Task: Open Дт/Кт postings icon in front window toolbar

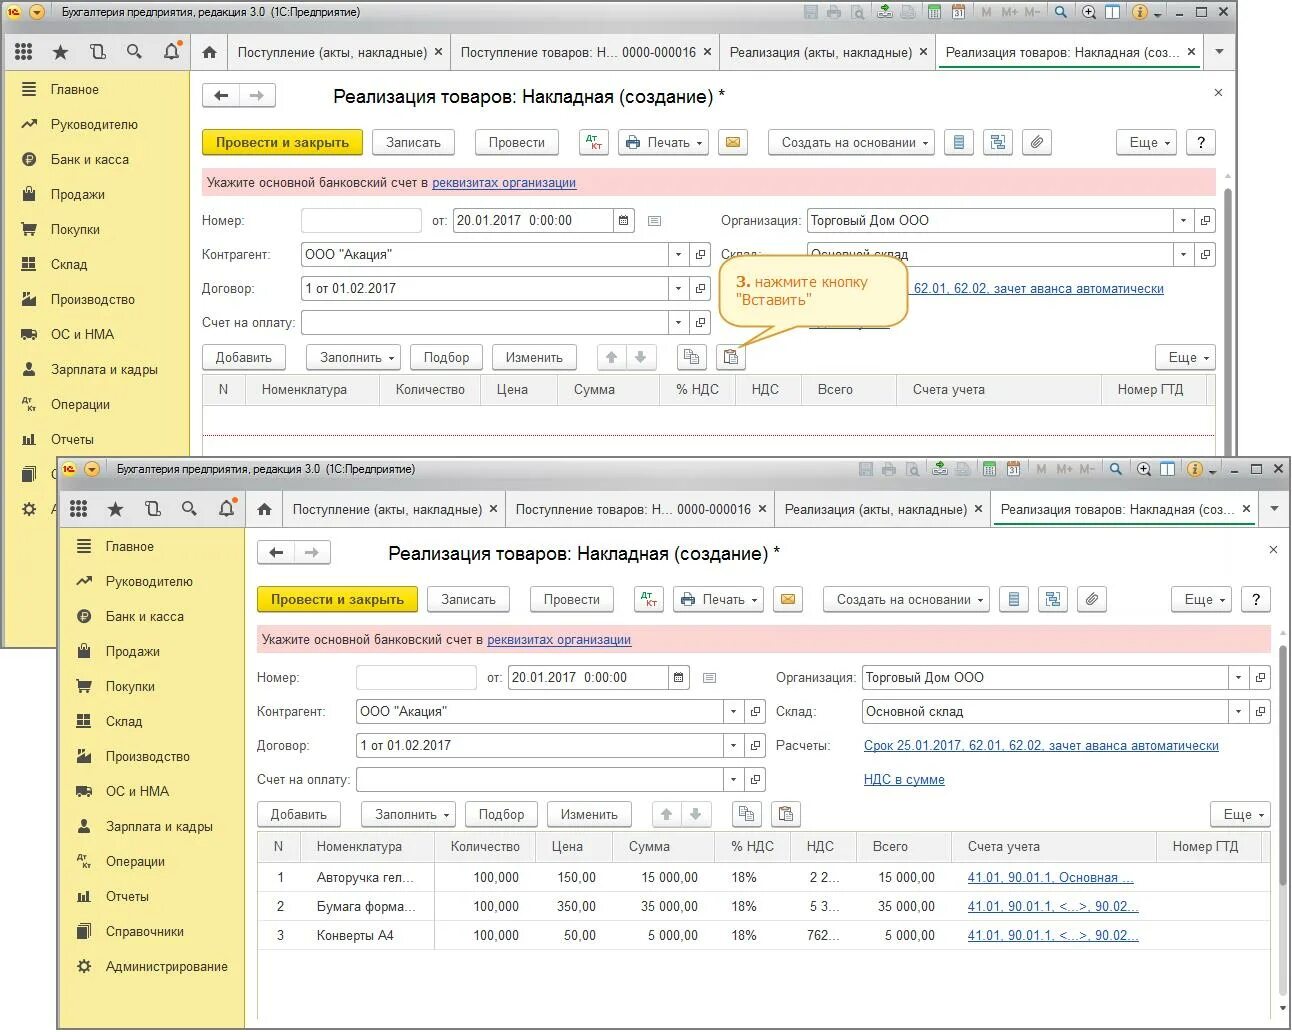Action: coord(650,599)
